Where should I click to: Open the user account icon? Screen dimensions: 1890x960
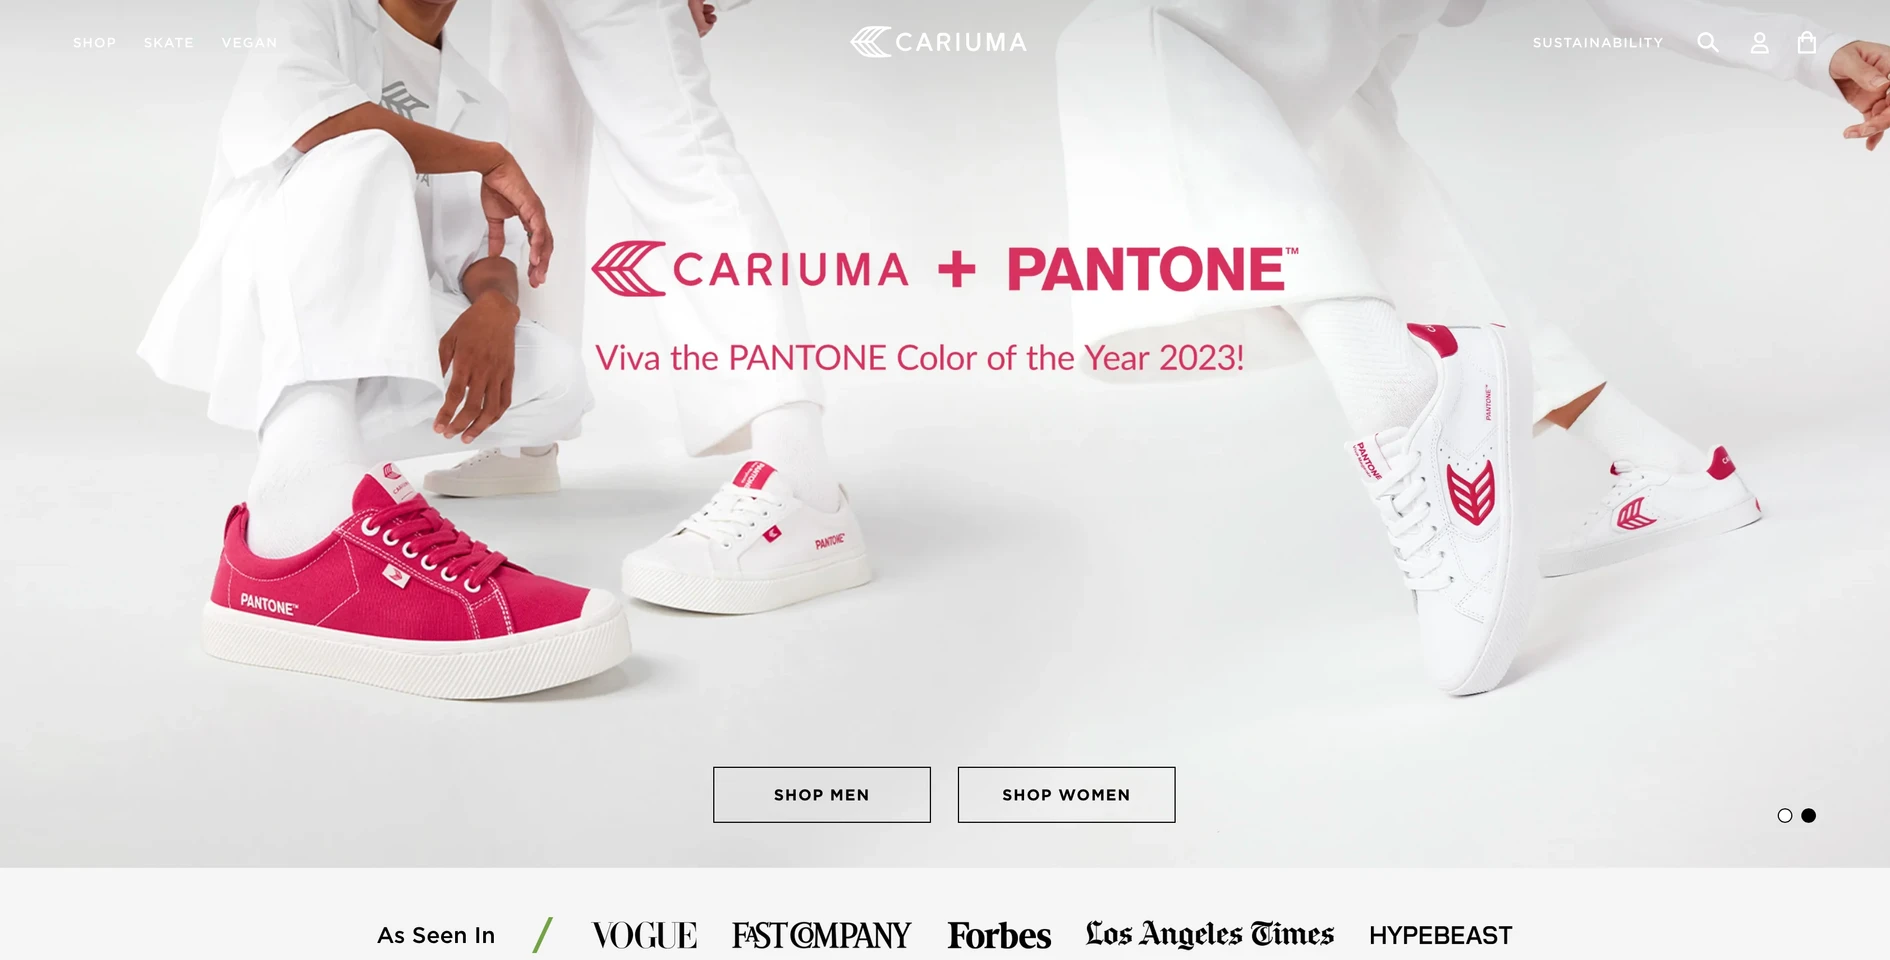tap(1759, 43)
